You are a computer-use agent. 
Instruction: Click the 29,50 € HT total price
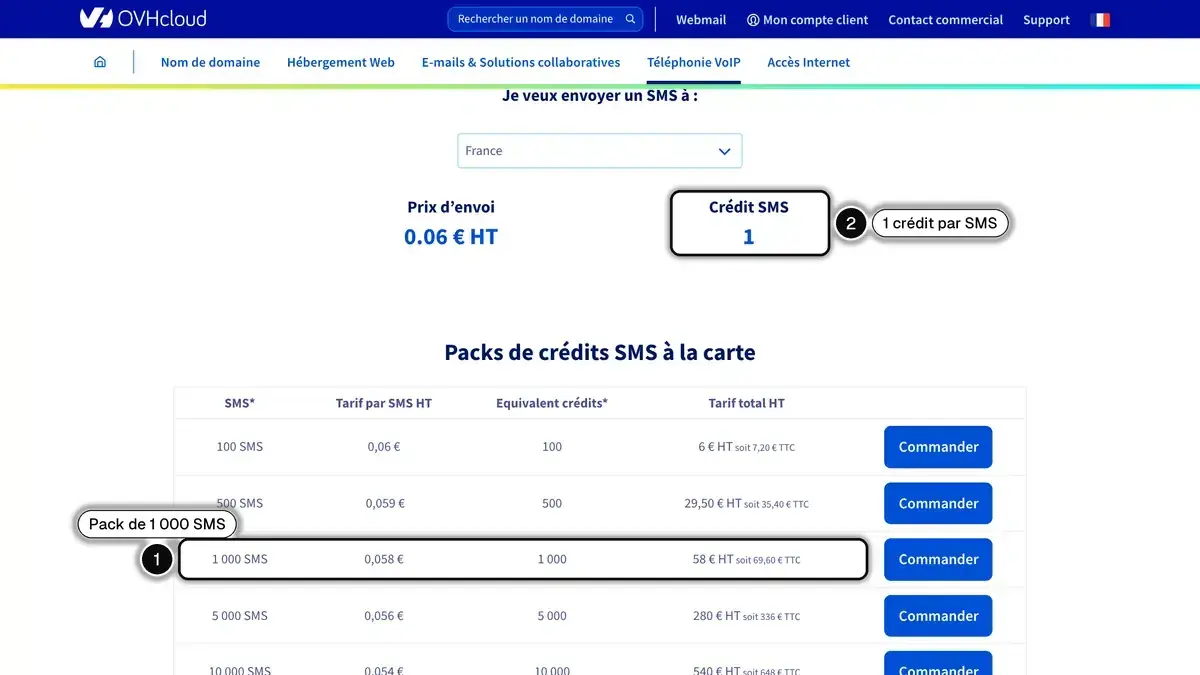point(713,503)
